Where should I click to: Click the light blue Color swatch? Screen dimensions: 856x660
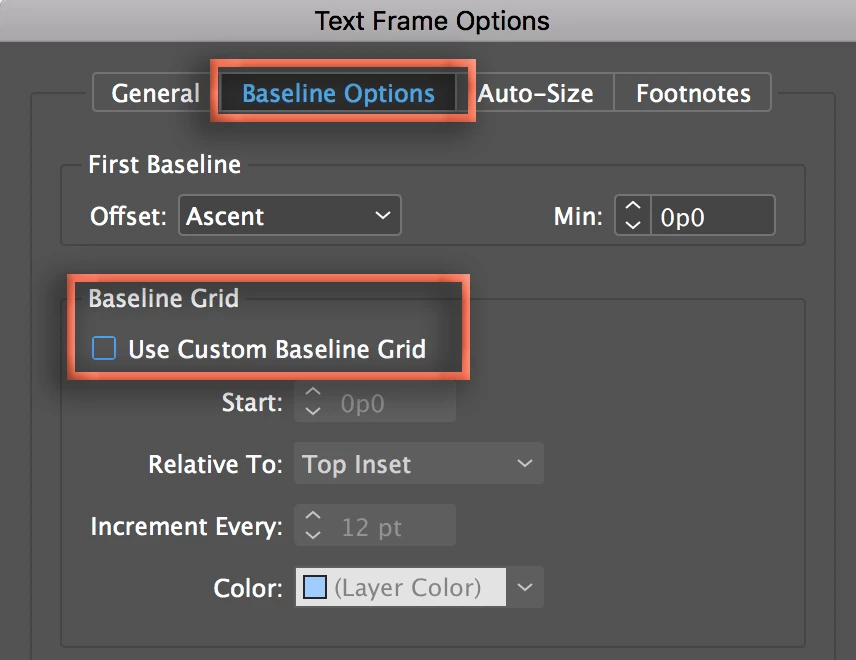[314, 587]
